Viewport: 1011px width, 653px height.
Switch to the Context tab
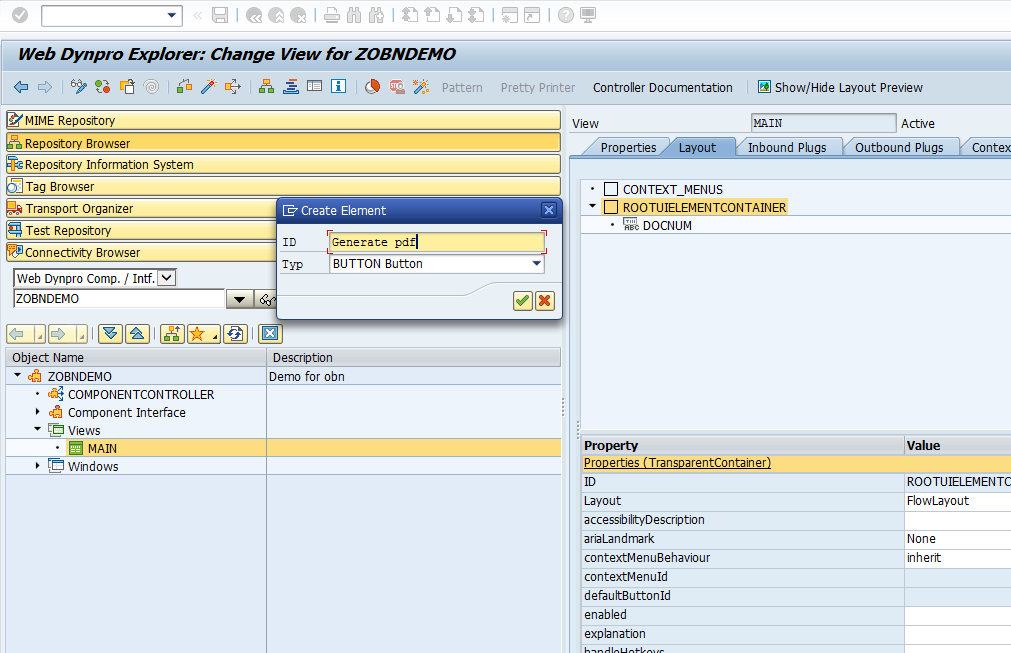click(x=990, y=148)
